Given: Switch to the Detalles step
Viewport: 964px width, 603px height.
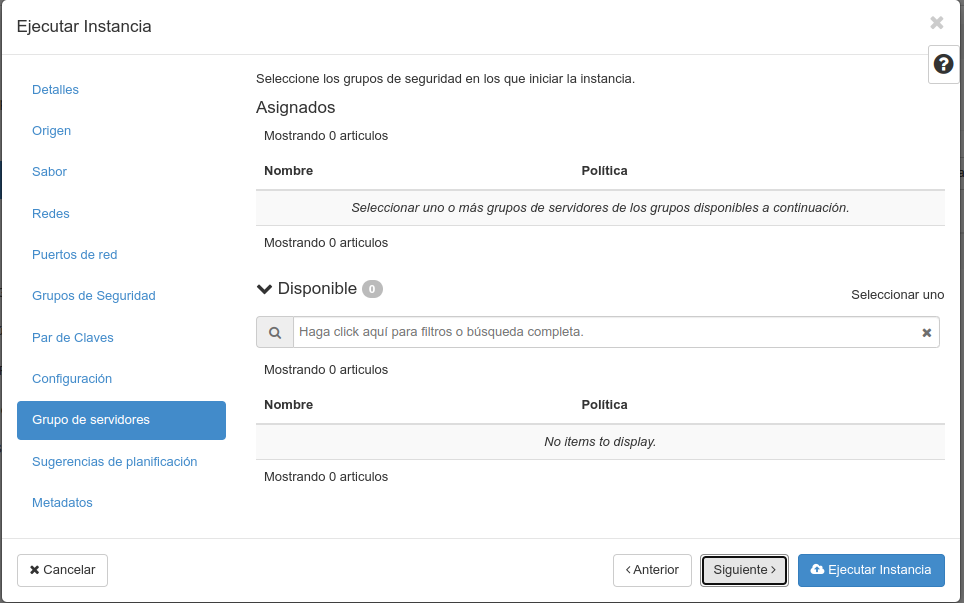Looking at the screenshot, I should click(x=55, y=89).
